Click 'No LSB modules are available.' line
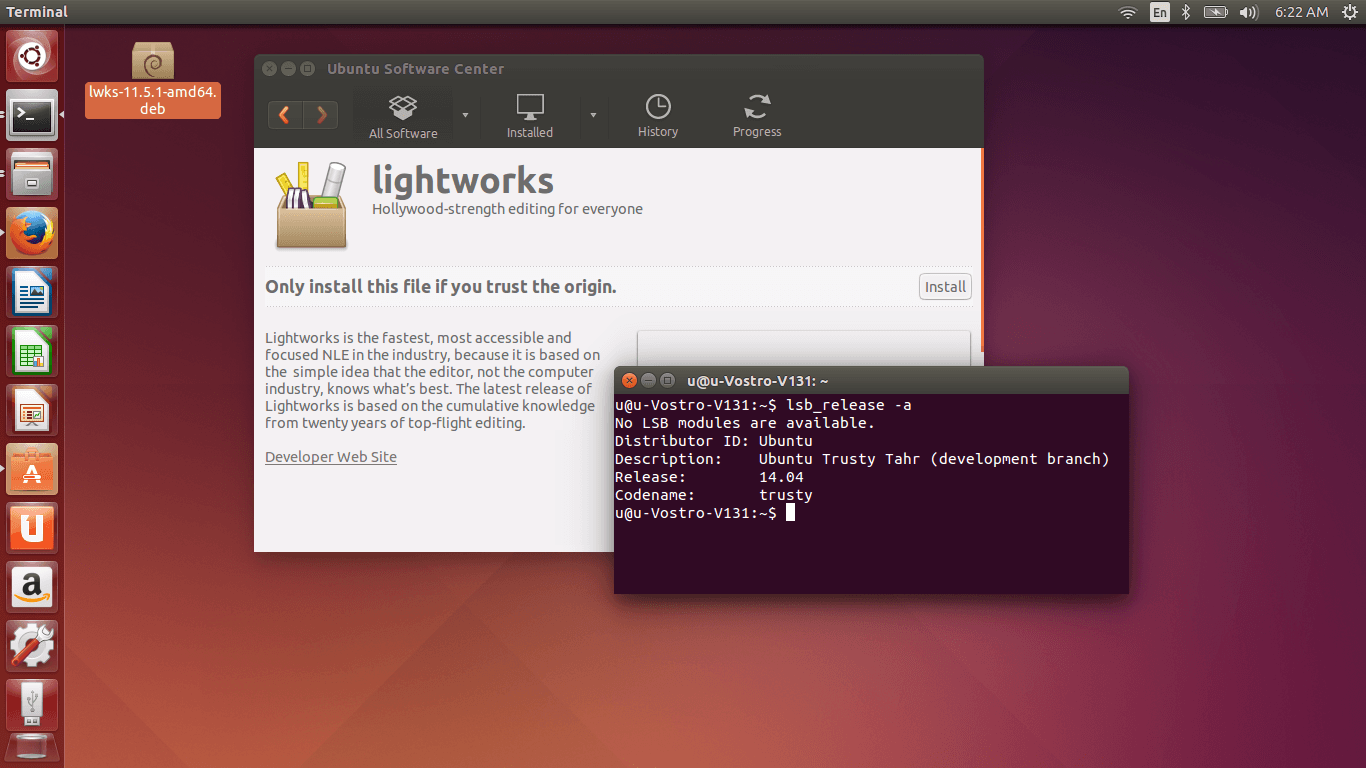The image size is (1366, 768). [x=745, y=423]
